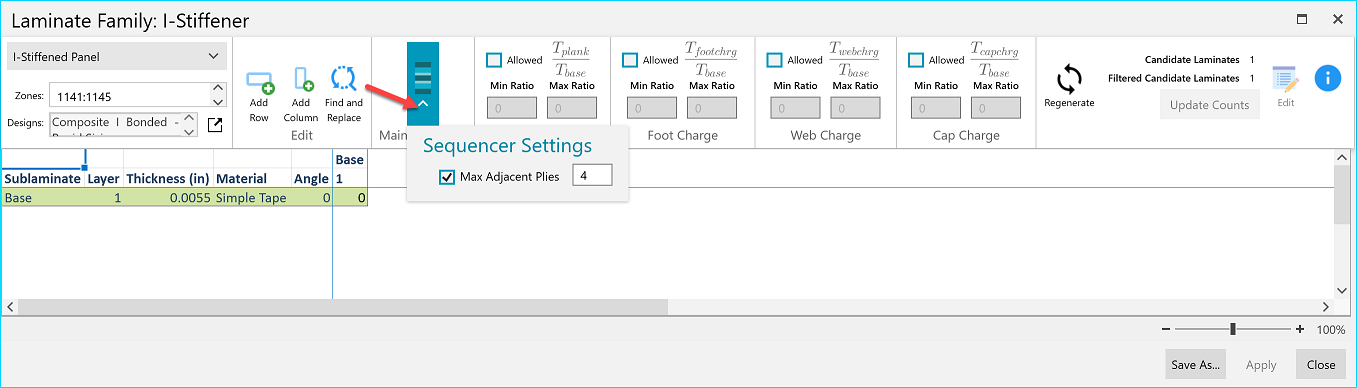Click the horizontal scrollbar right arrow
The width and height of the screenshot is (1357, 388).
point(1327,307)
